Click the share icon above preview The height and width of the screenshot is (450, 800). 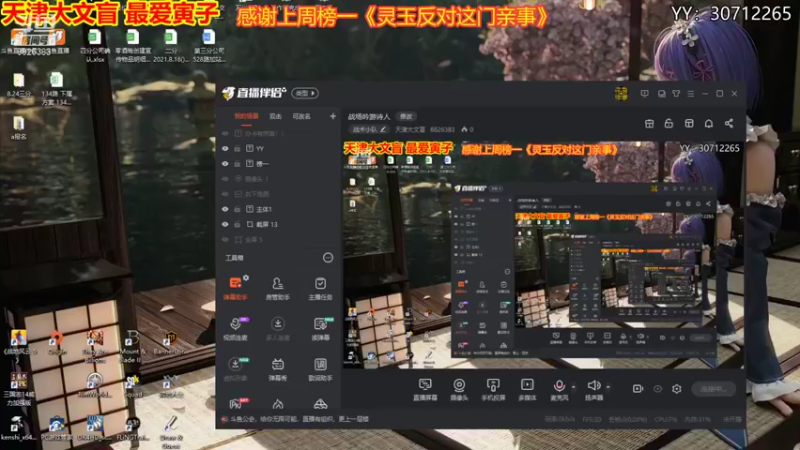[x=729, y=123]
